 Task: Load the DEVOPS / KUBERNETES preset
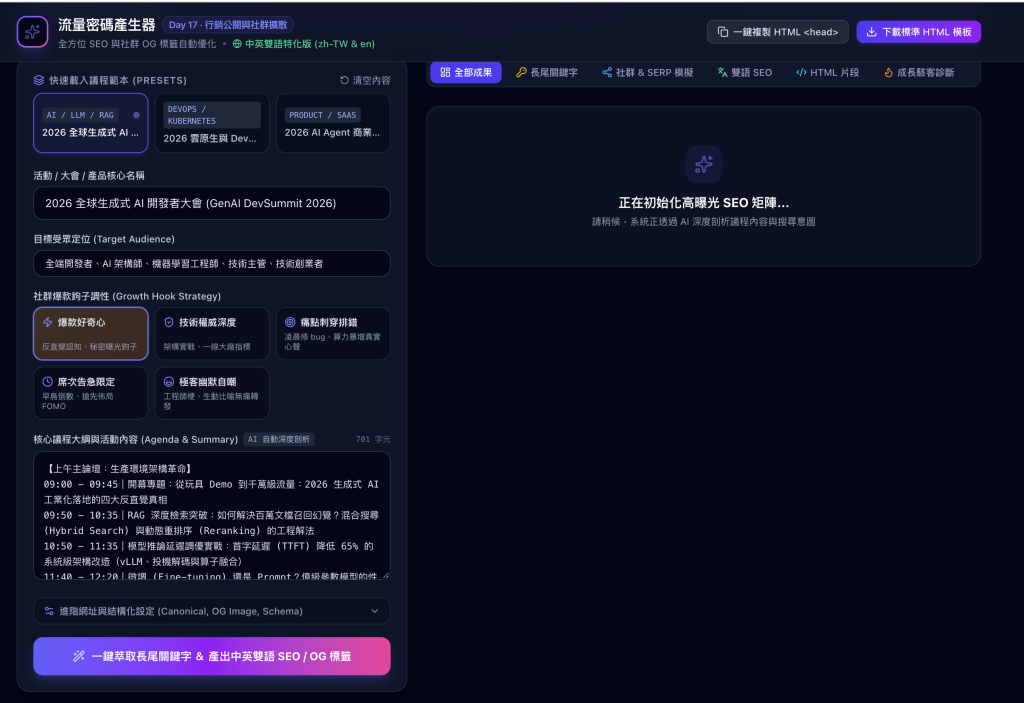pyautogui.click(x=212, y=123)
